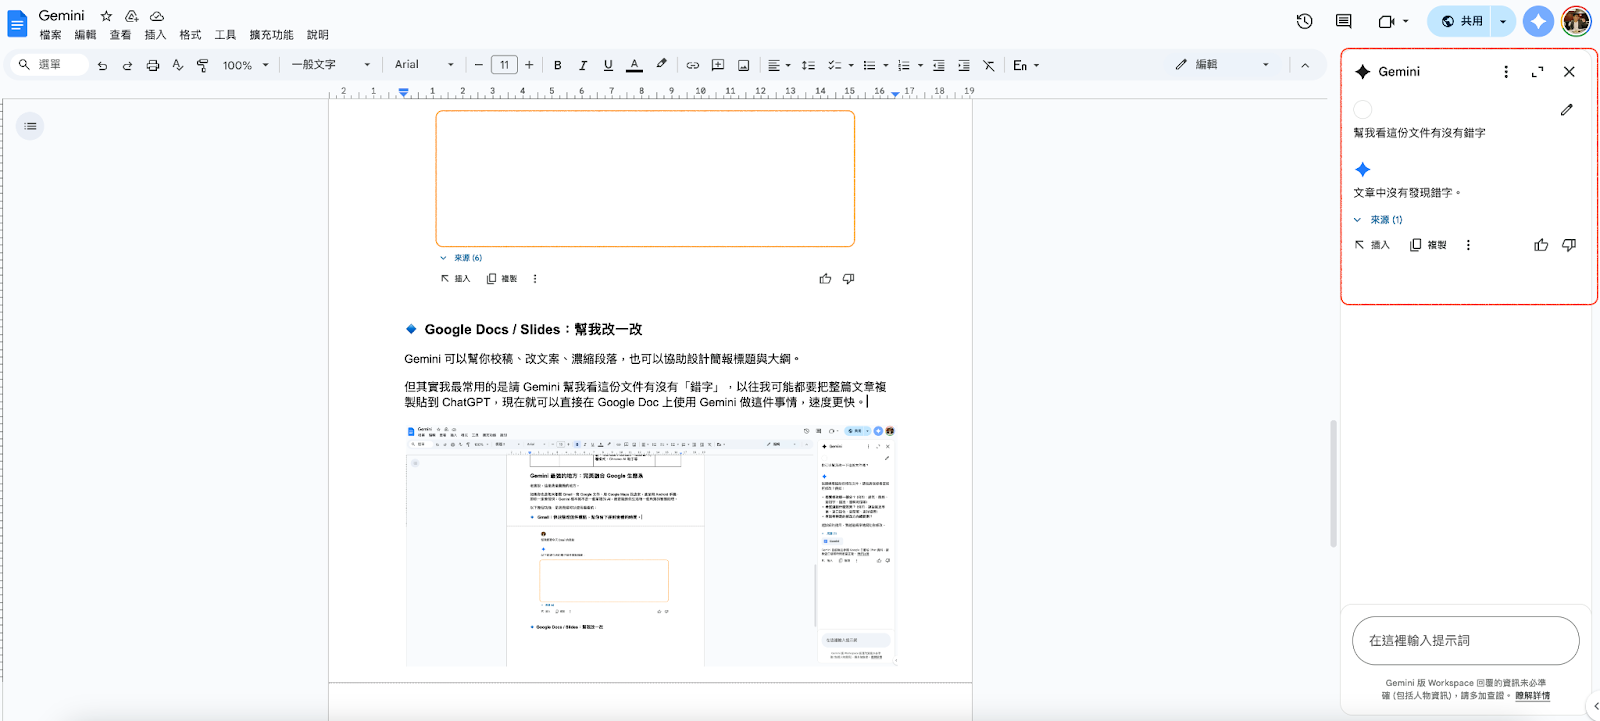Toggle bold formatting
Image resolution: width=1600 pixels, height=721 pixels.
[557, 65]
